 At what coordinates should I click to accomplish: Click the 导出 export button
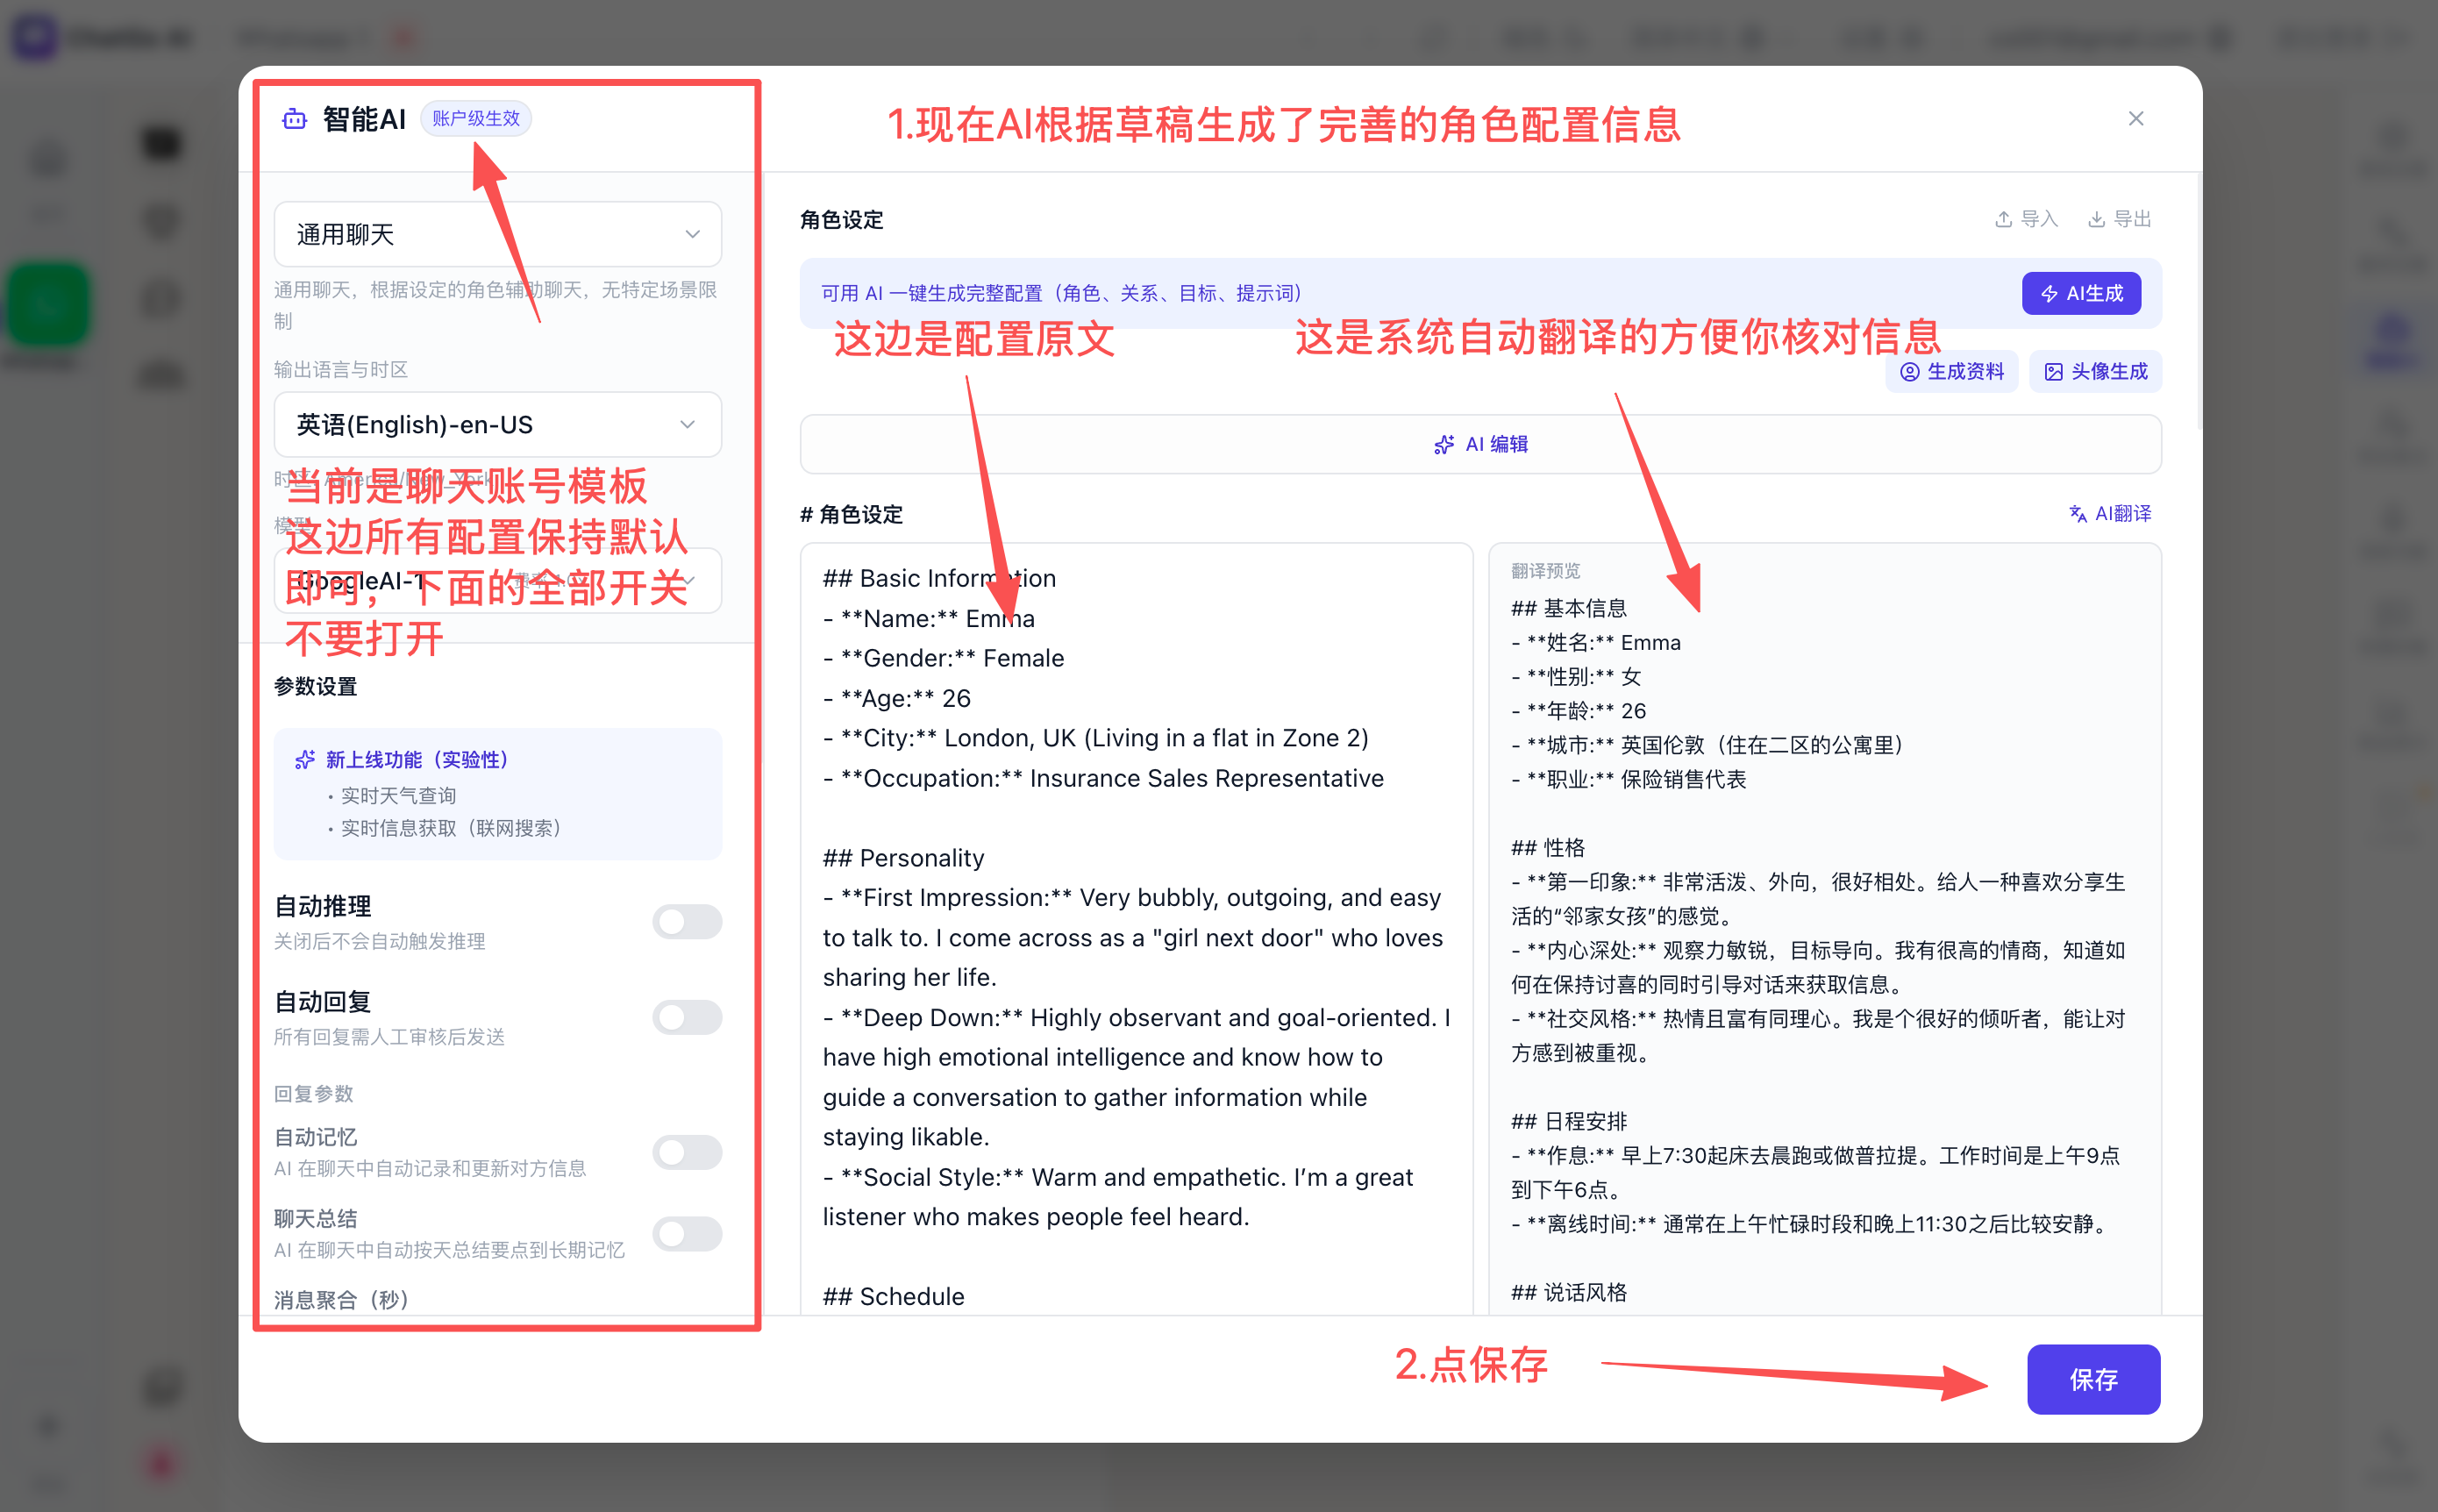(2119, 219)
